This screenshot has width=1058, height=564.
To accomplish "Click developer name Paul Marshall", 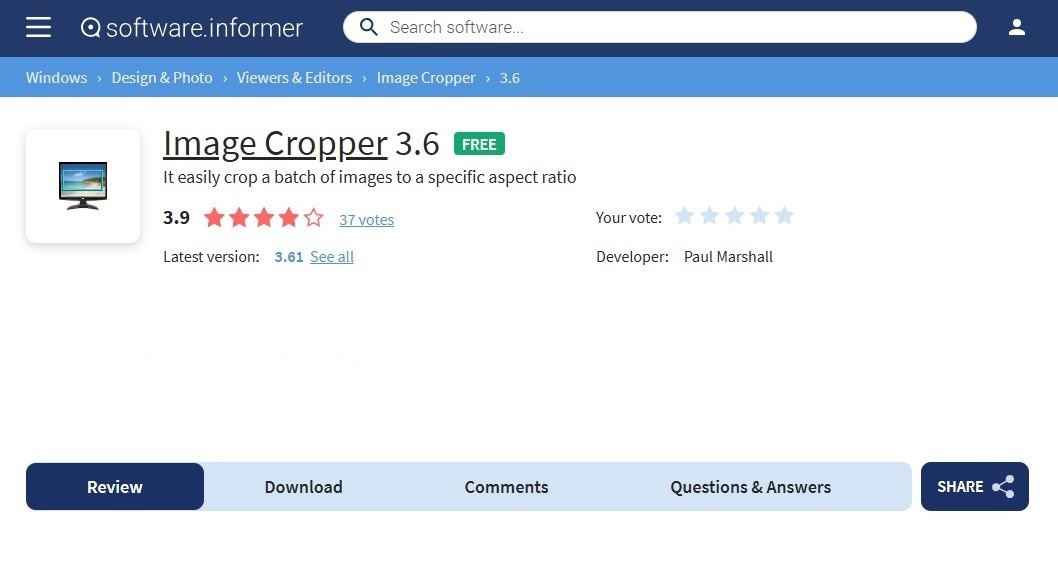I will point(728,257).
